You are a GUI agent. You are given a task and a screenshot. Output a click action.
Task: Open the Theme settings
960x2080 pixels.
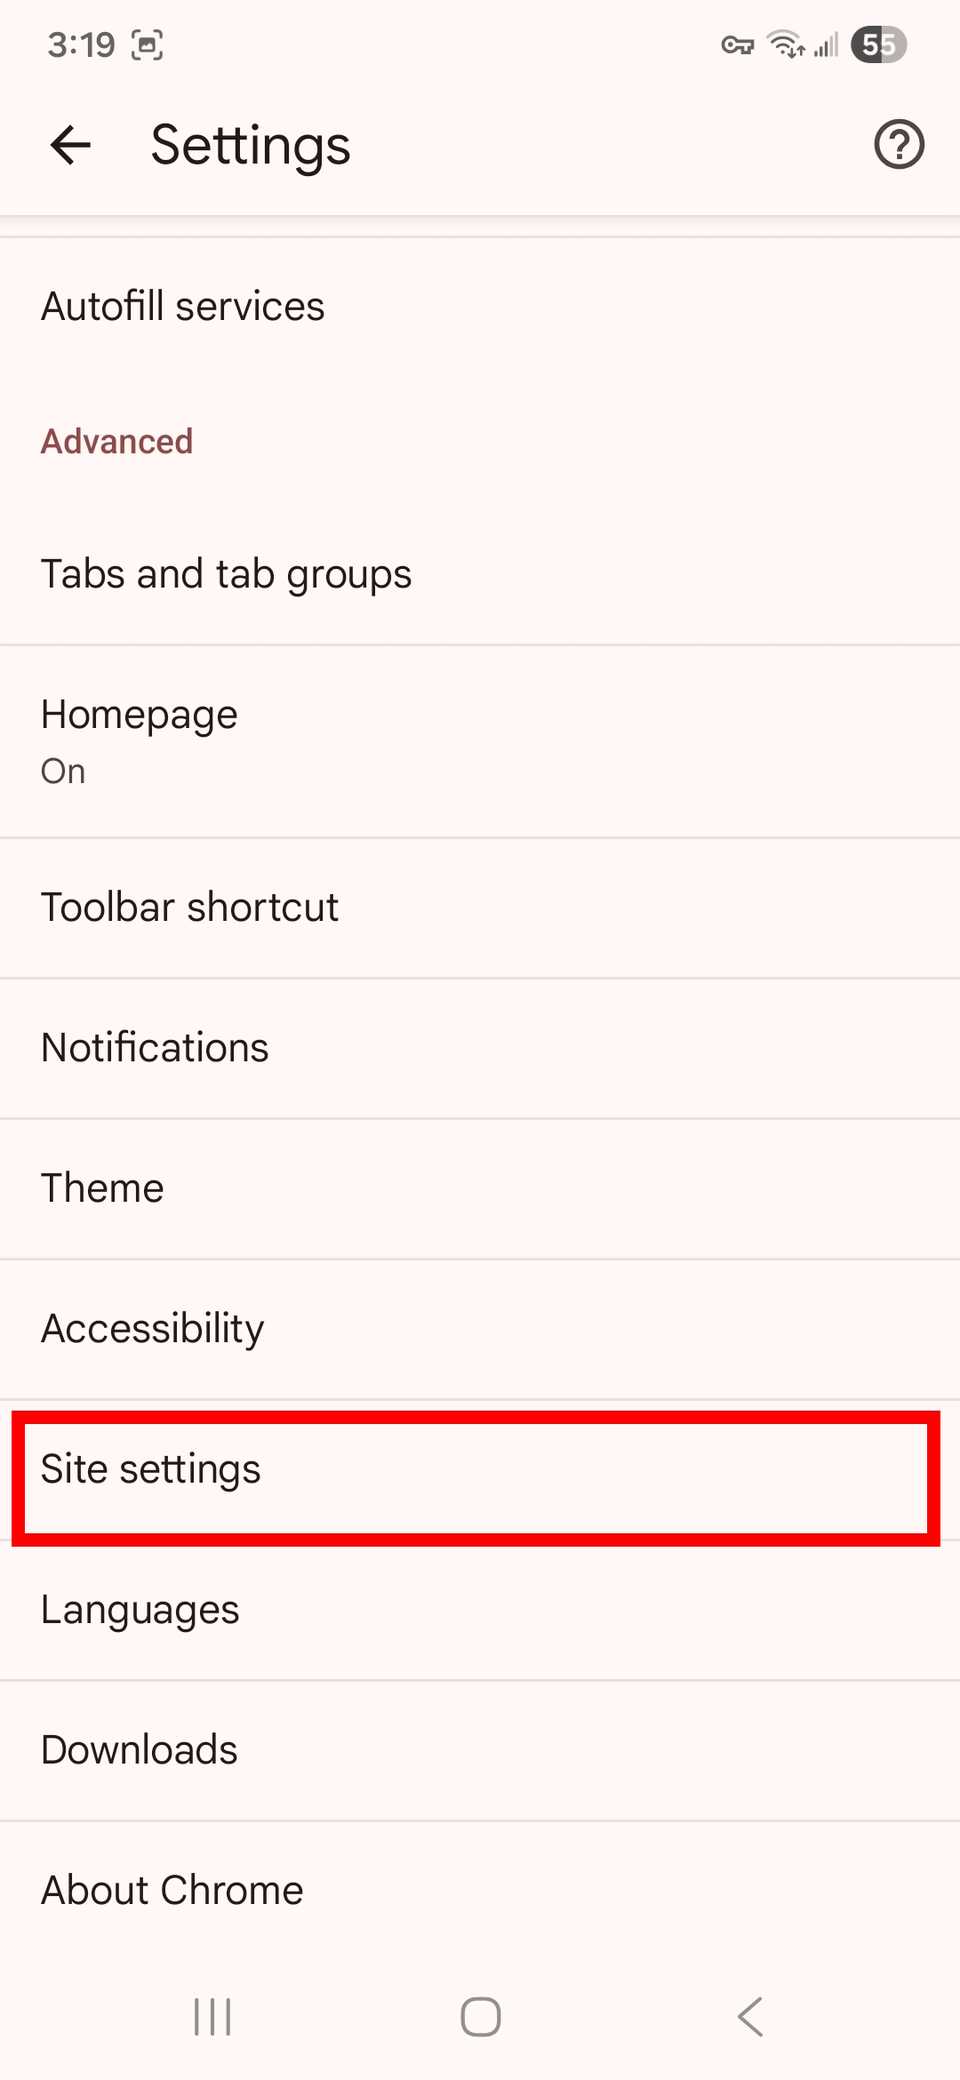point(102,1188)
